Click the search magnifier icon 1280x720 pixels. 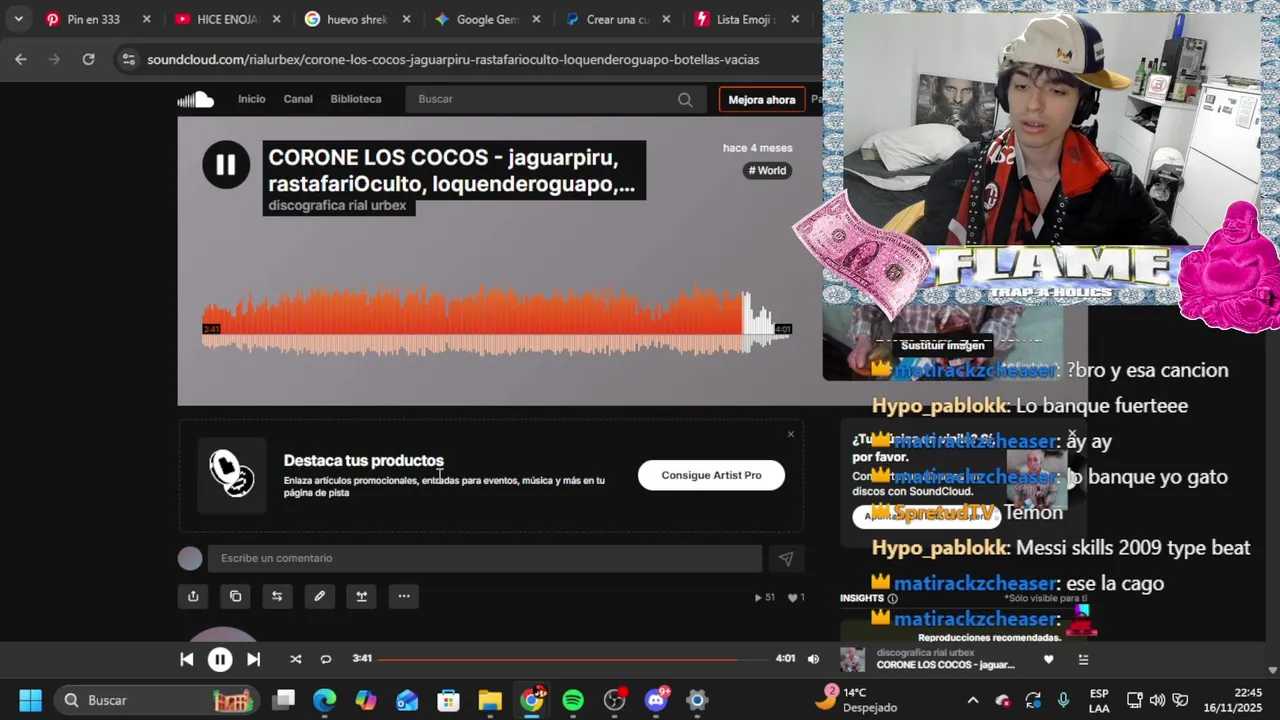[685, 99]
